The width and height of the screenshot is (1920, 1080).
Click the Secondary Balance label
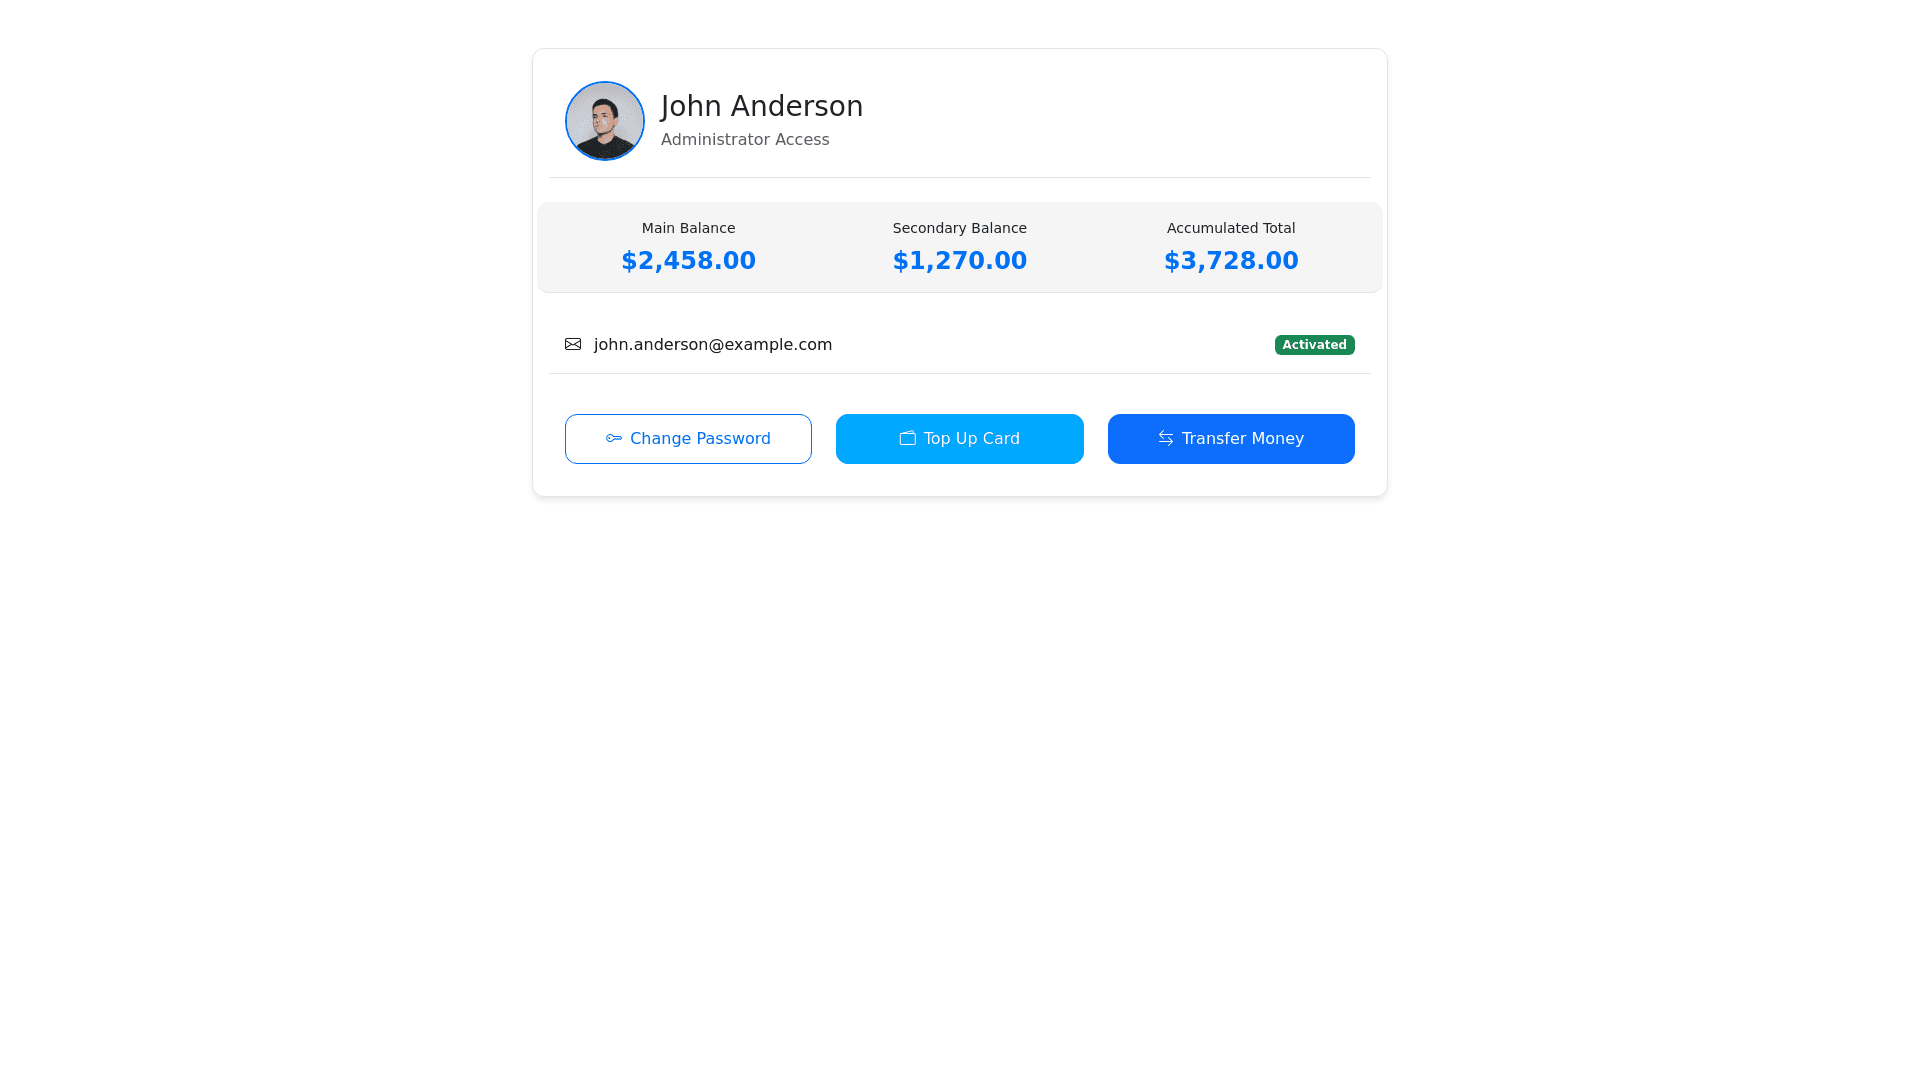pos(959,228)
